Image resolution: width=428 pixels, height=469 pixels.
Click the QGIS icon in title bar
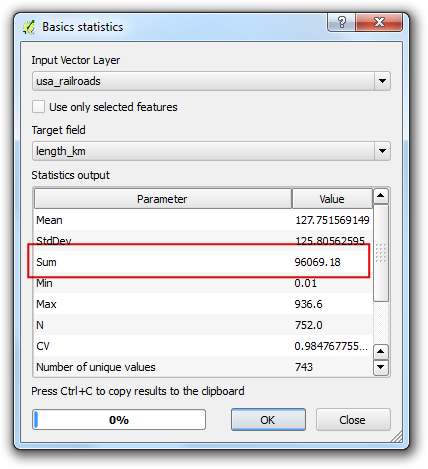pos(29,27)
